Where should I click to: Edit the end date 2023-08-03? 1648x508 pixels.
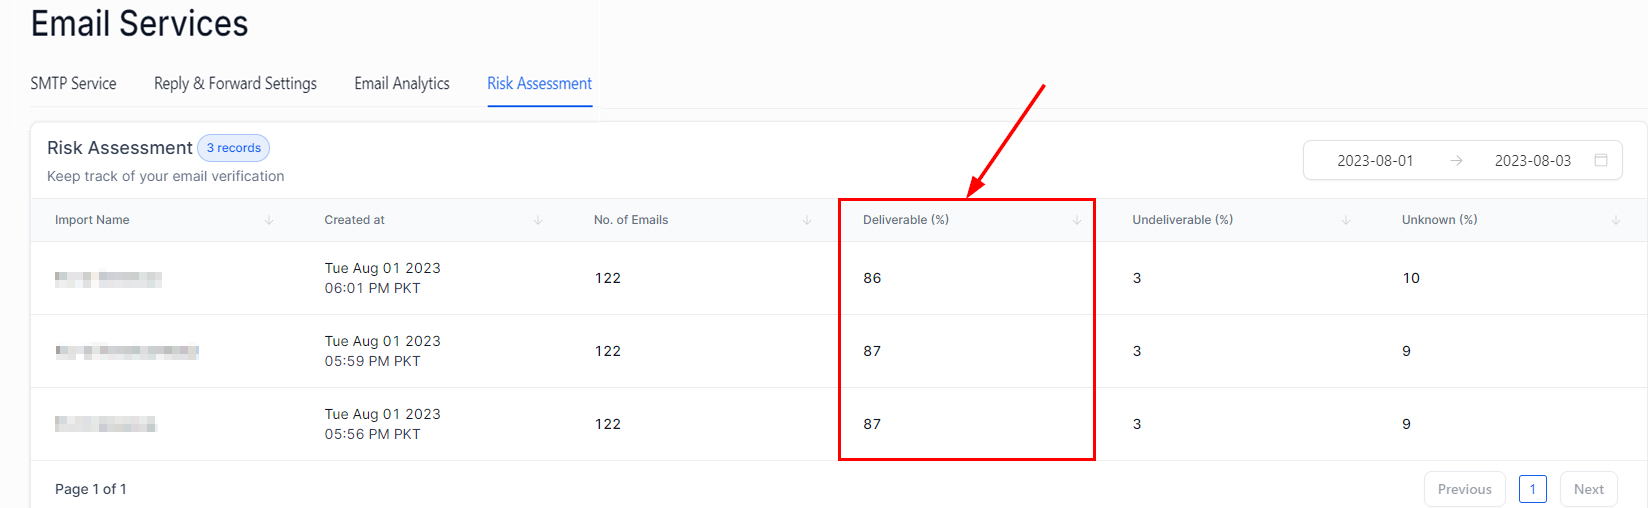point(1532,161)
